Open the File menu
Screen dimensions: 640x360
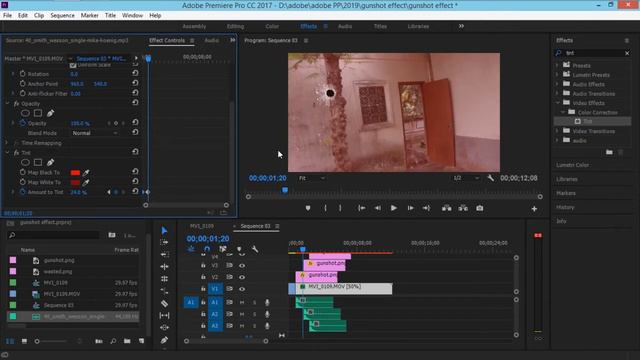7,16
